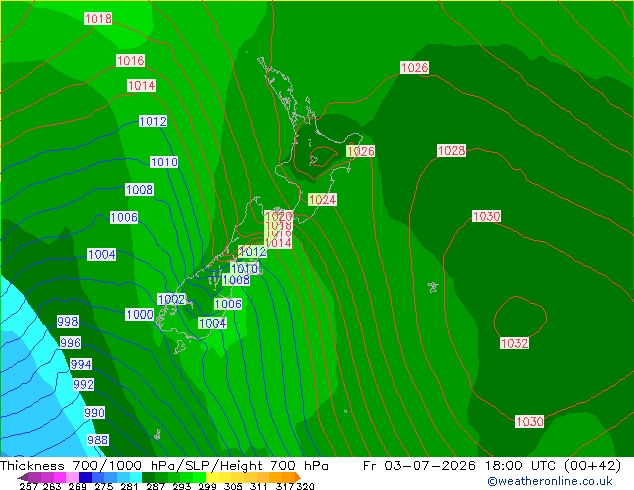Select the 996 isobar label
The image size is (634, 490).
pyautogui.click(x=70, y=342)
